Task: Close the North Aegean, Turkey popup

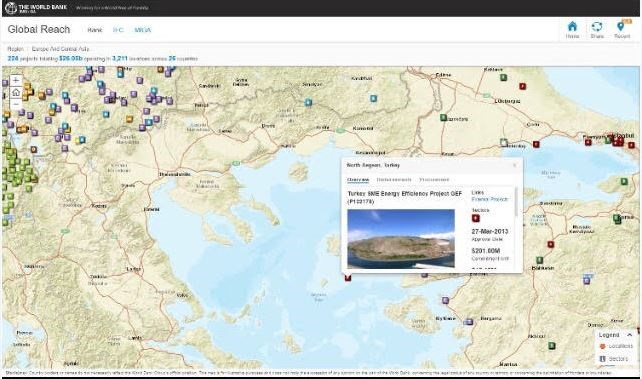Action: [515, 165]
